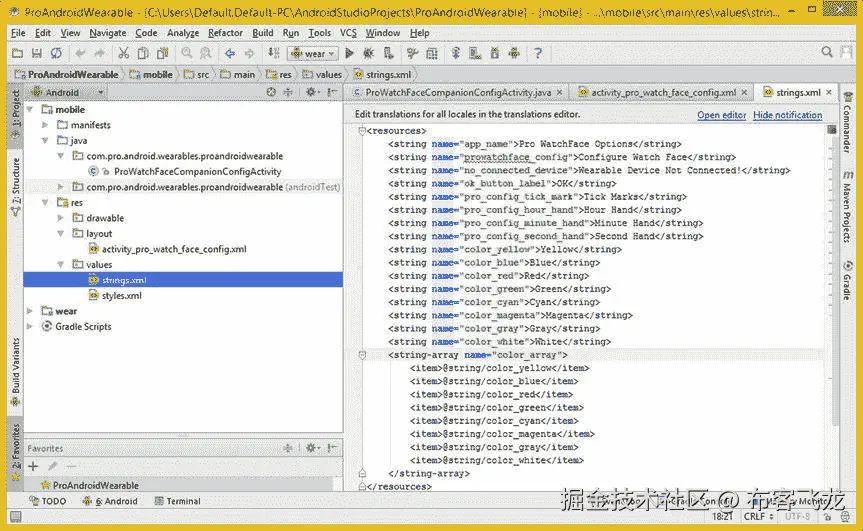Image resolution: width=863 pixels, height=531 pixels.
Task: Toggle the Commander side tab
Action: 848,123
